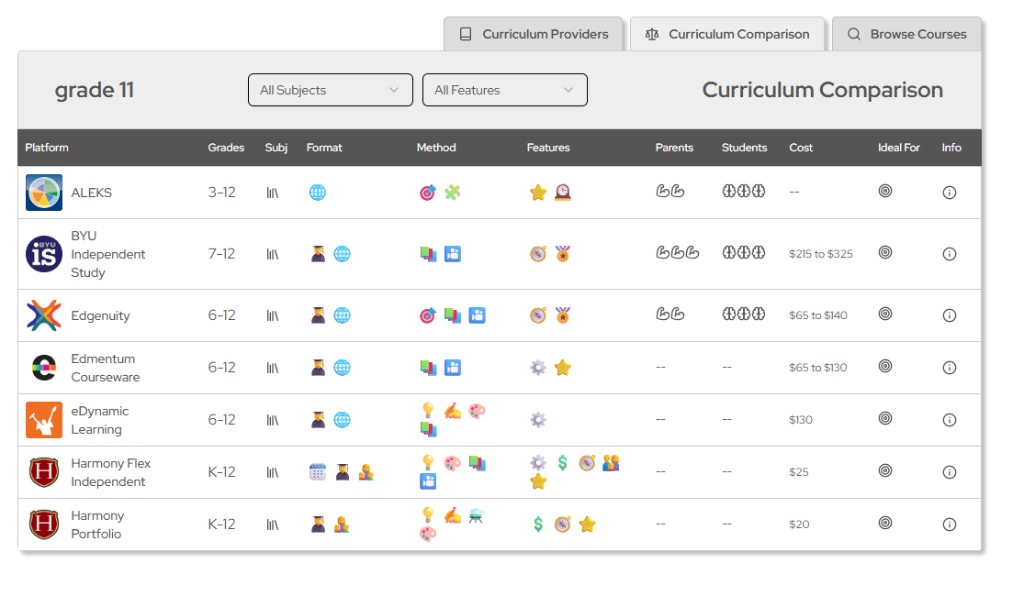
Task: Click the graduate teacher format icon for Edgenuity
Action: [318, 315]
